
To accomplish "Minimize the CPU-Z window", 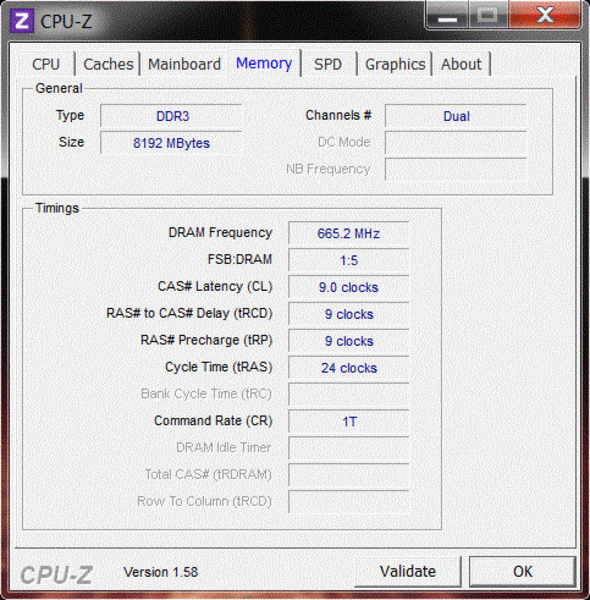I will 447,15.
